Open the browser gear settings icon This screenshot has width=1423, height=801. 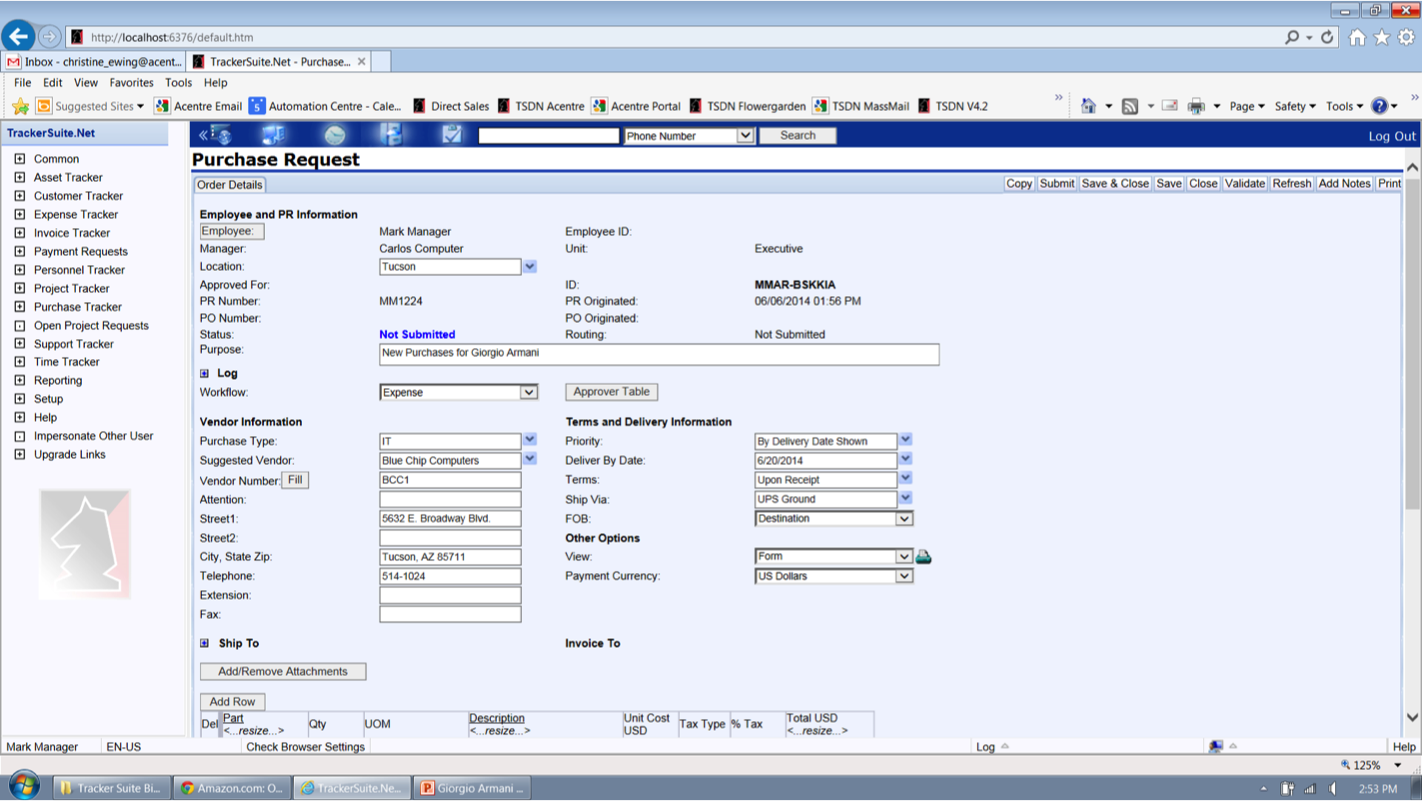[x=1407, y=37]
